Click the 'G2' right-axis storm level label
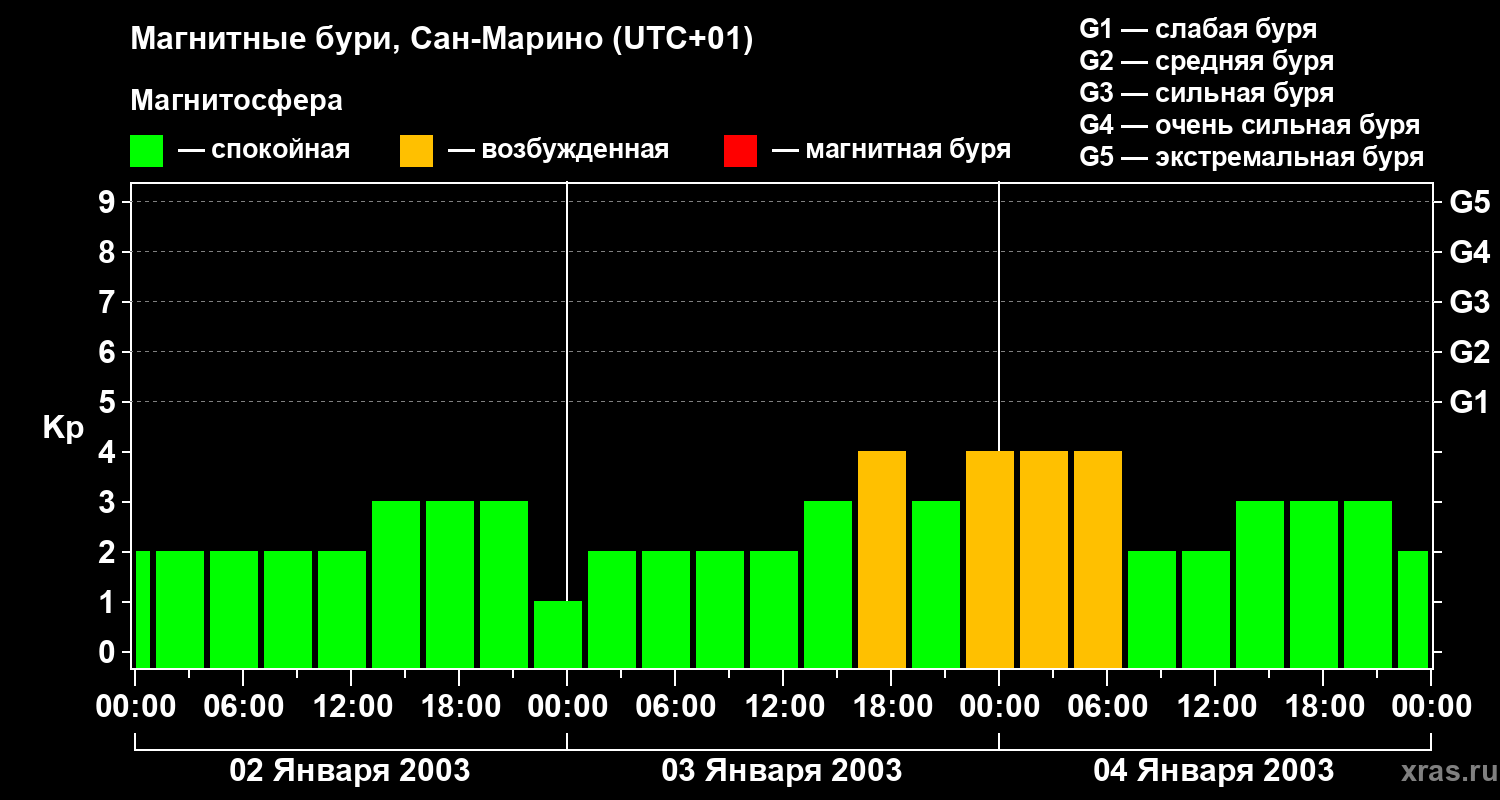Viewport: 1500px width, 800px height. [1469, 353]
